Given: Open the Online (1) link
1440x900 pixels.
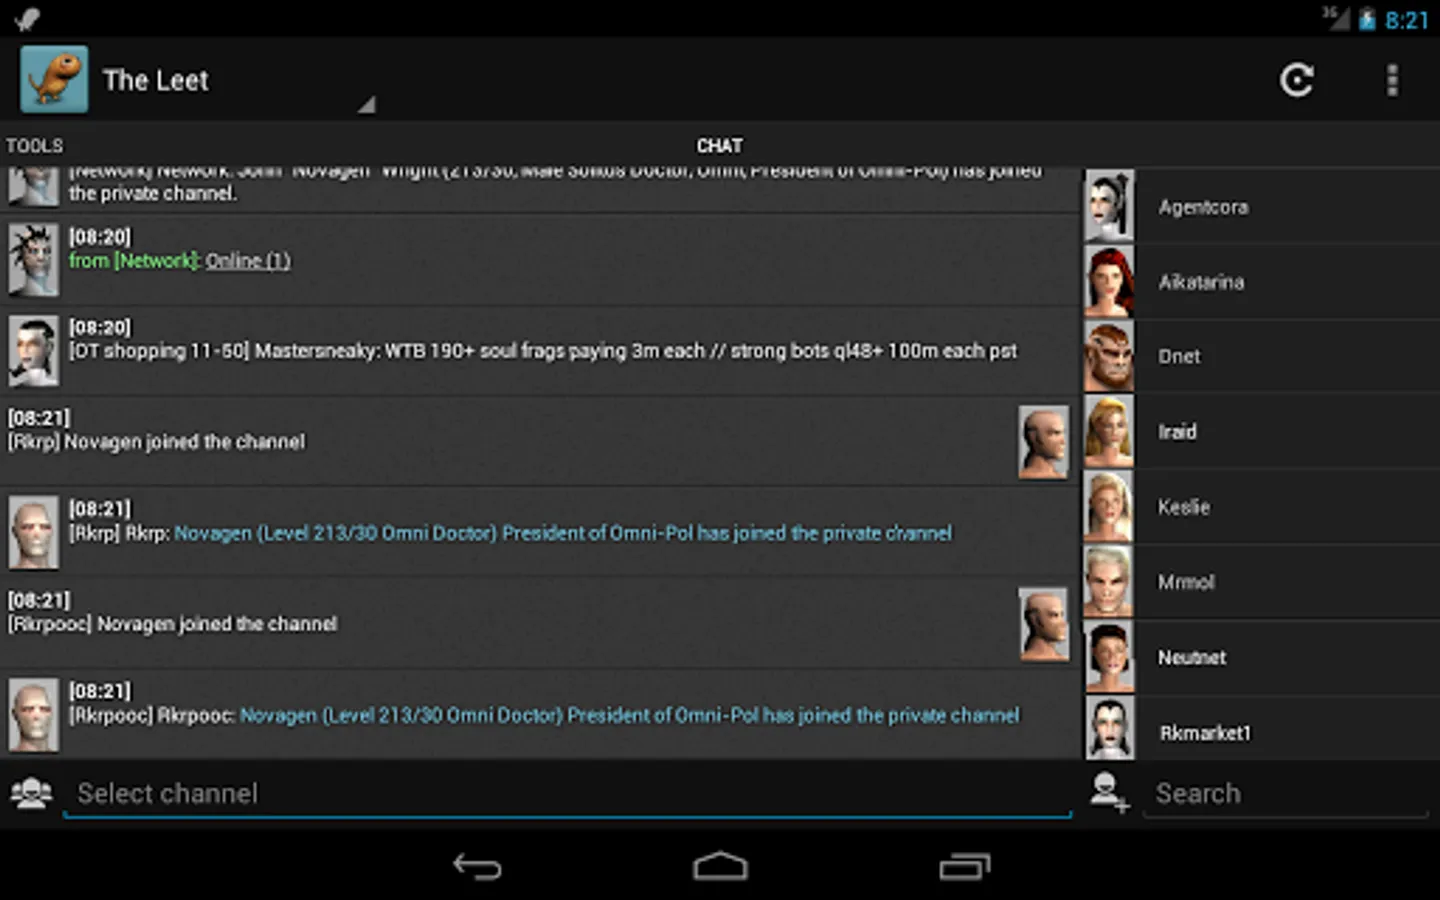Looking at the screenshot, I should (x=248, y=261).
